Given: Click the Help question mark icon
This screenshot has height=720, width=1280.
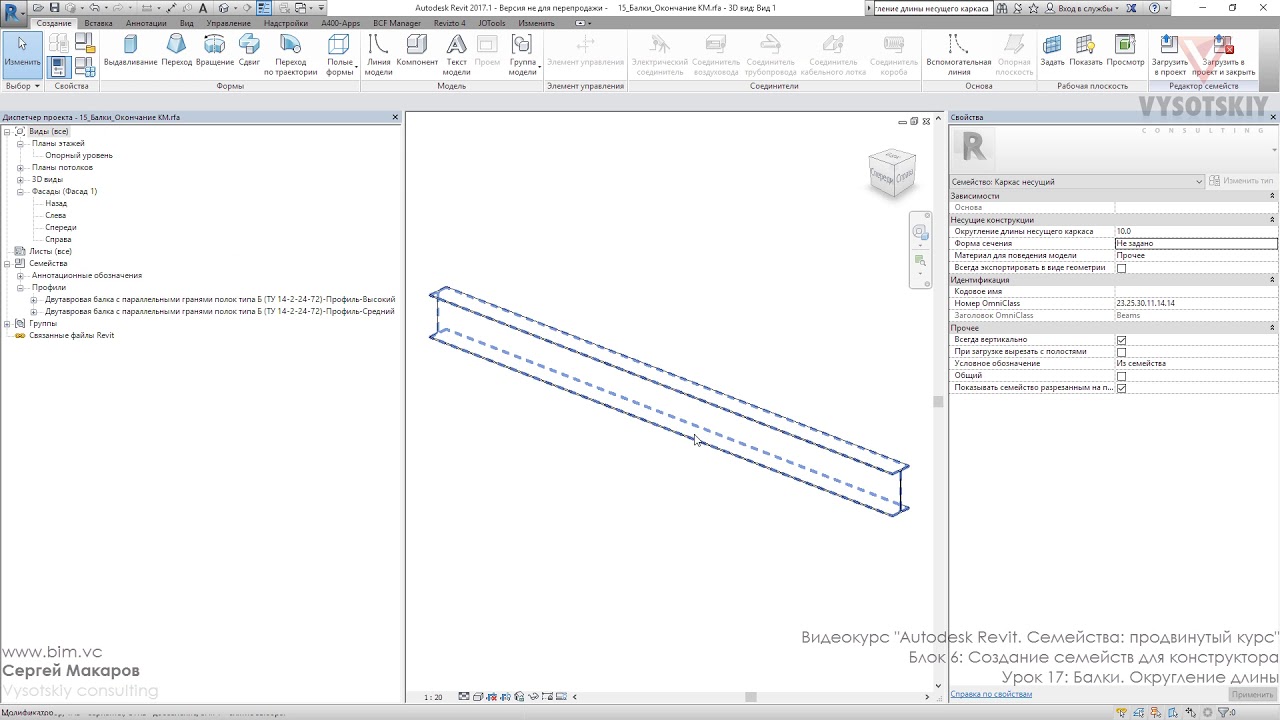Looking at the screenshot, I should click(x=1155, y=8).
